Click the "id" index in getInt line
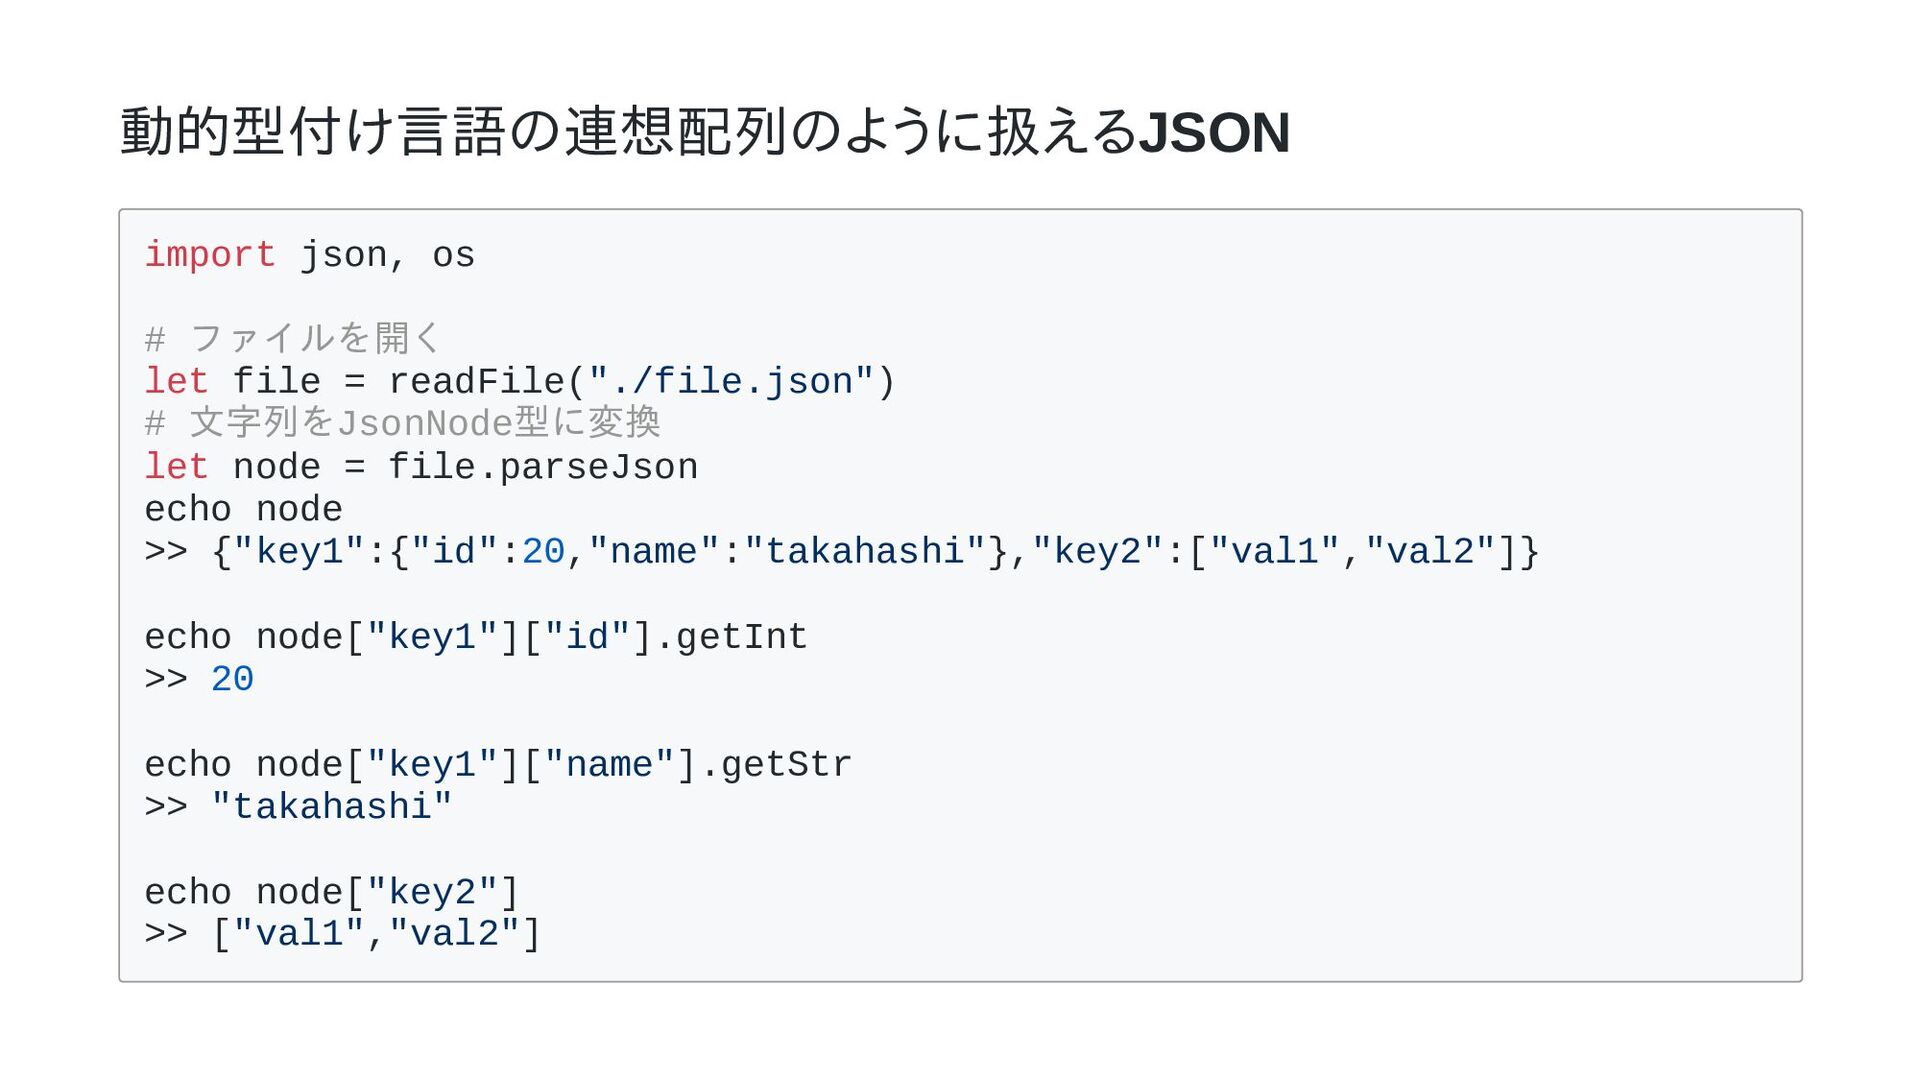This screenshot has height=1080, width=1920. coord(587,637)
